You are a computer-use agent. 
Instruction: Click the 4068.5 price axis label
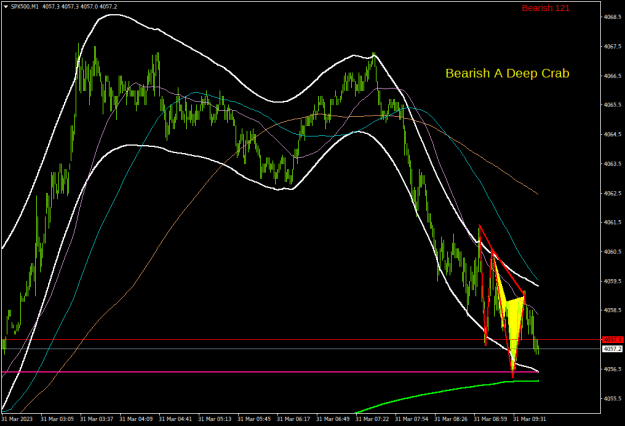(x=612, y=17)
